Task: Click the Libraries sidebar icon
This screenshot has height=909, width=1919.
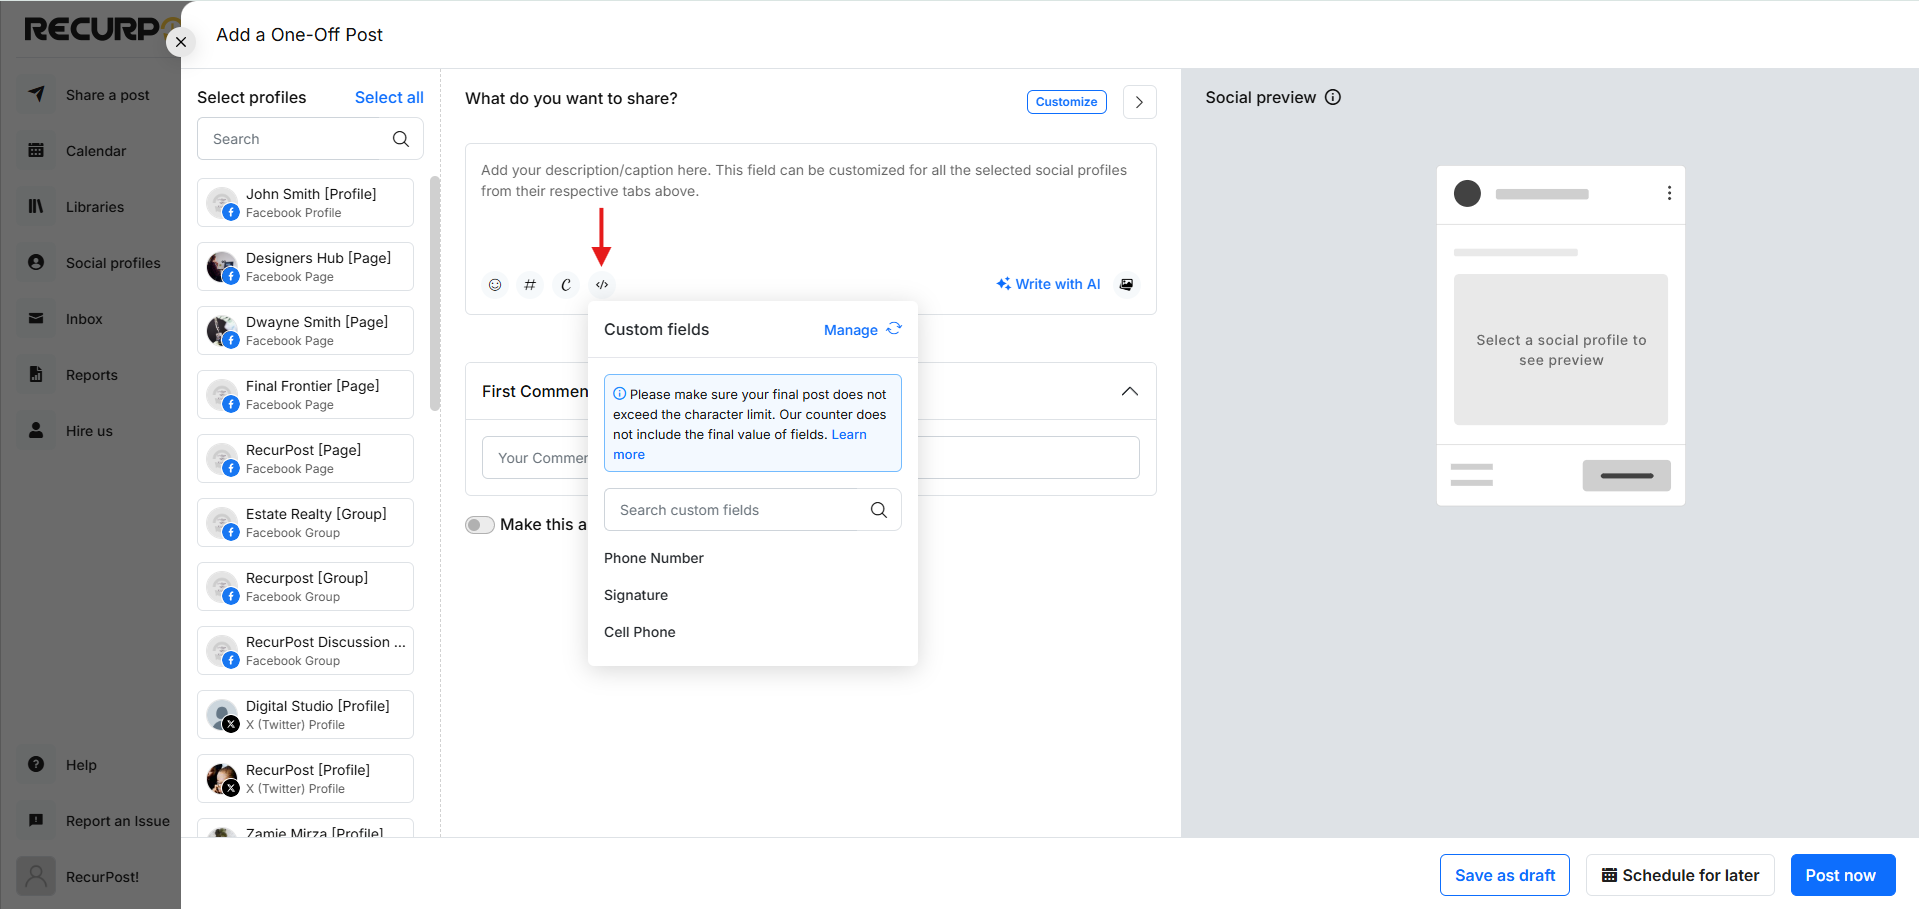Action: click(x=36, y=206)
